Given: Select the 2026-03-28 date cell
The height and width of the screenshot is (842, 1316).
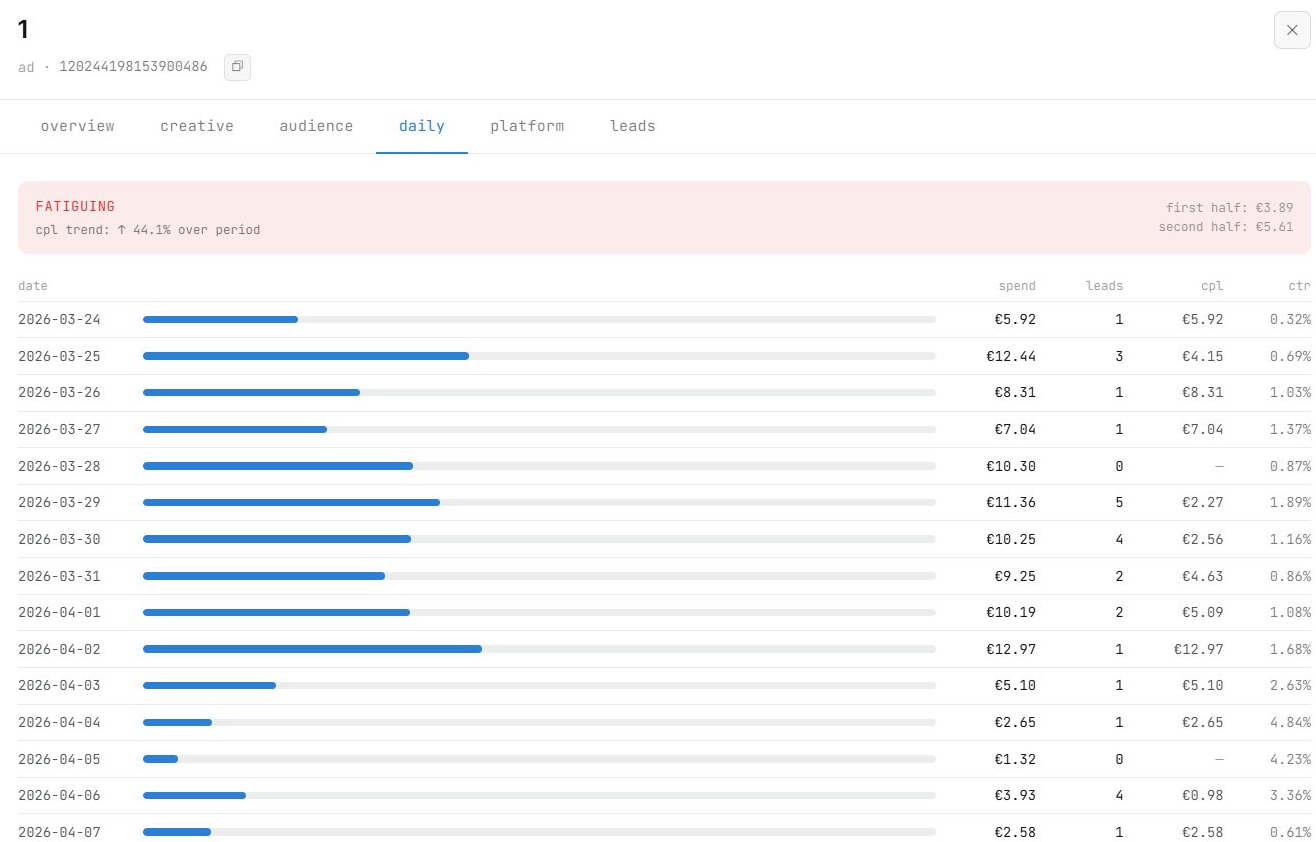Looking at the screenshot, I should [59, 466].
